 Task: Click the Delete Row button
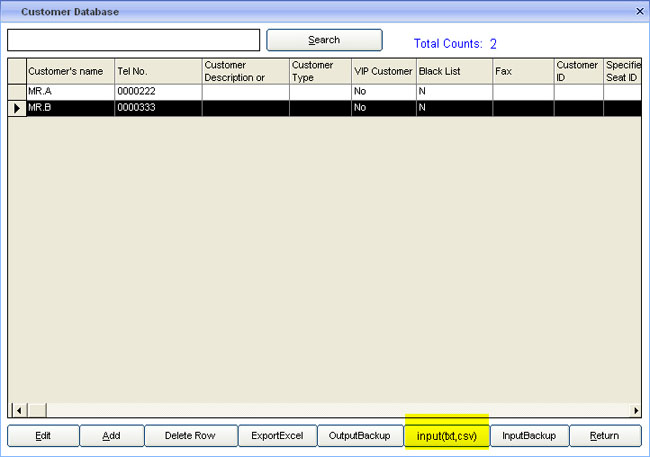coord(192,436)
